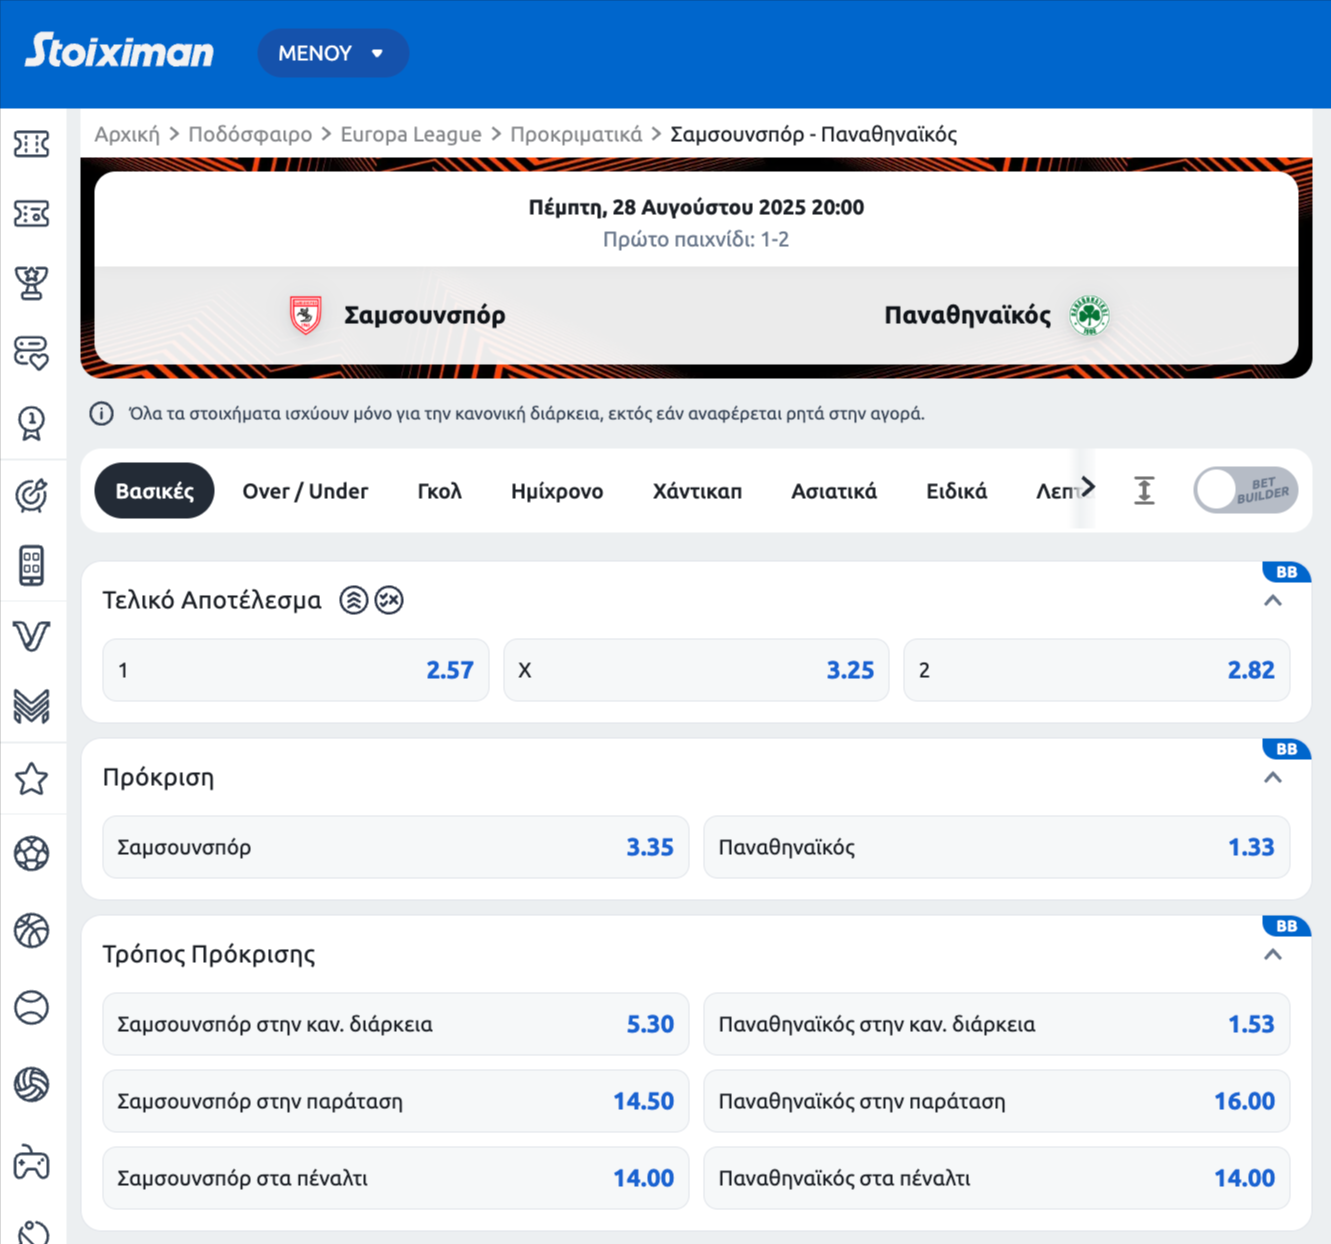
Task: Collapse the Πρόκριση market section
Action: (x=1272, y=778)
